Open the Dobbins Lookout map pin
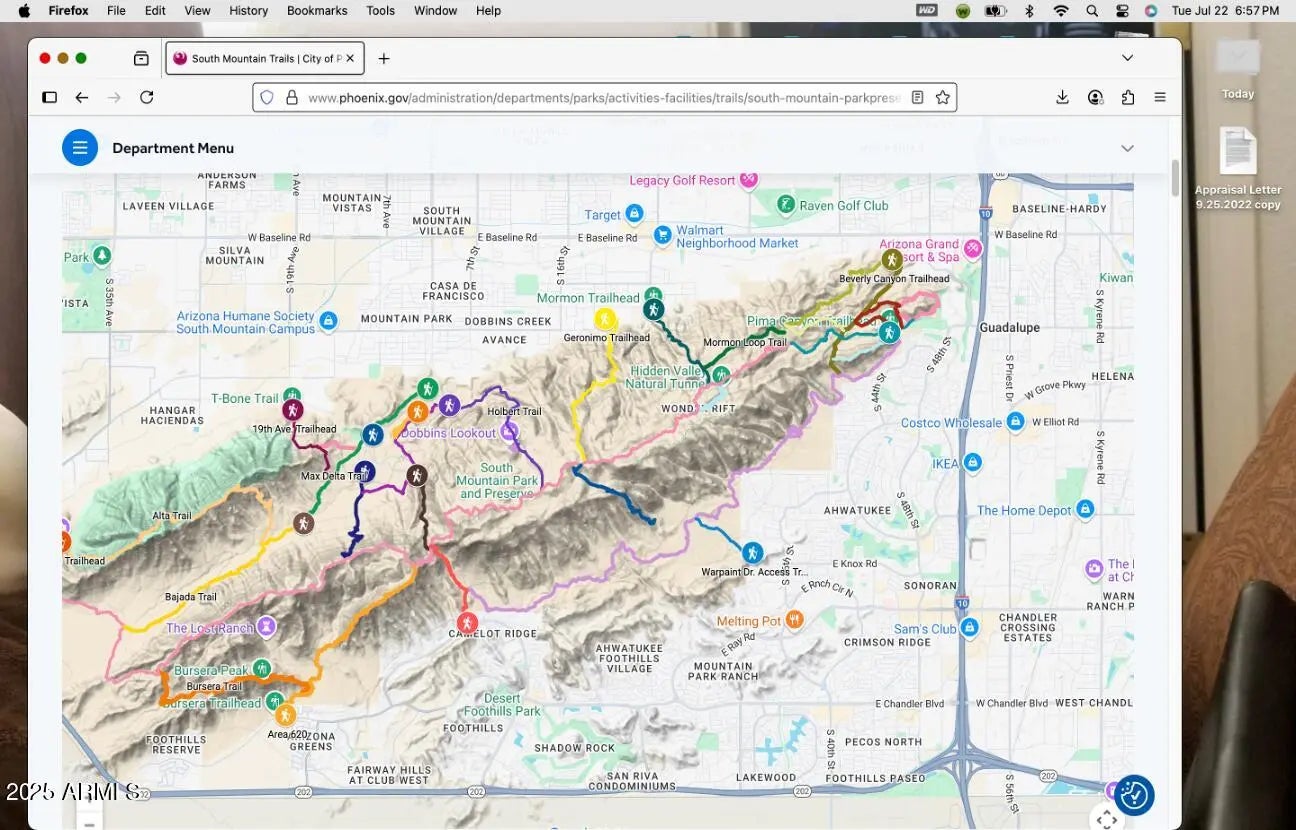 click(x=509, y=432)
